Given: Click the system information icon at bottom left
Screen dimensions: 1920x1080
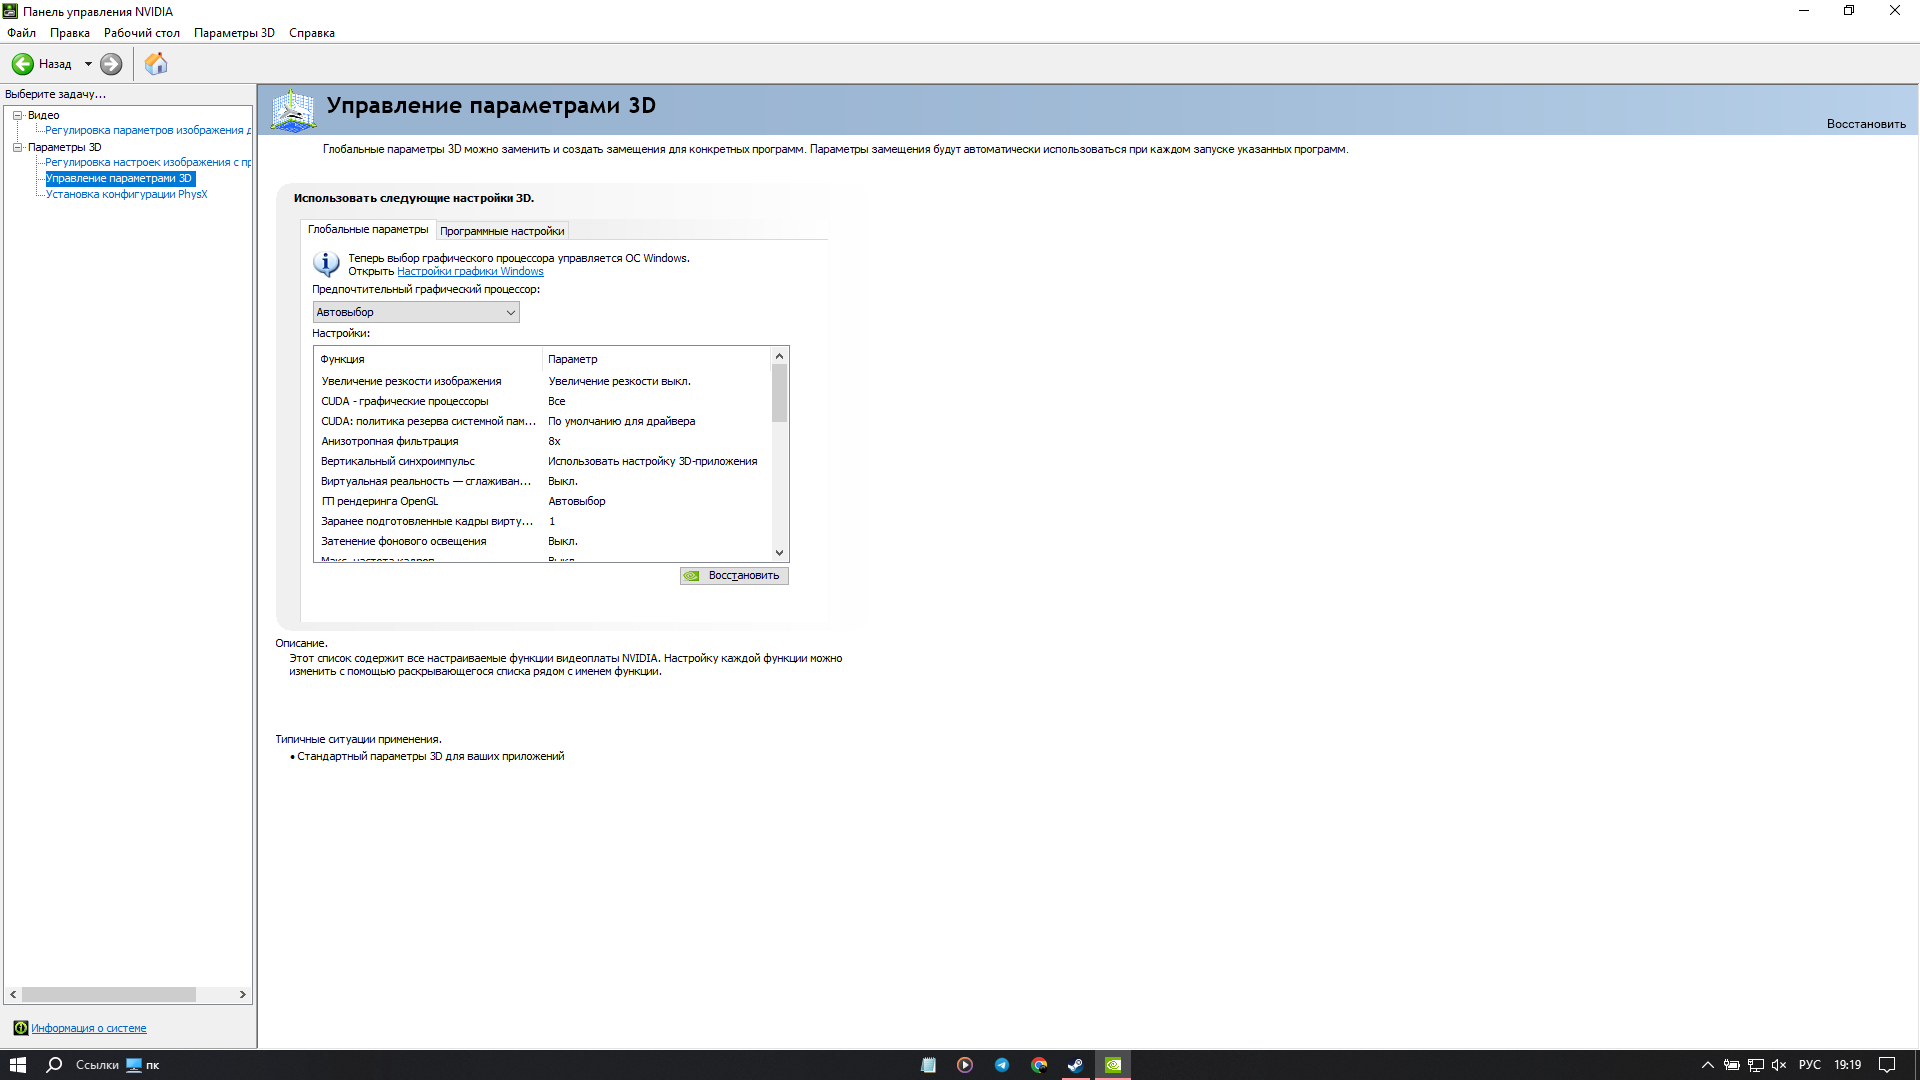Looking at the screenshot, I should [20, 1028].
